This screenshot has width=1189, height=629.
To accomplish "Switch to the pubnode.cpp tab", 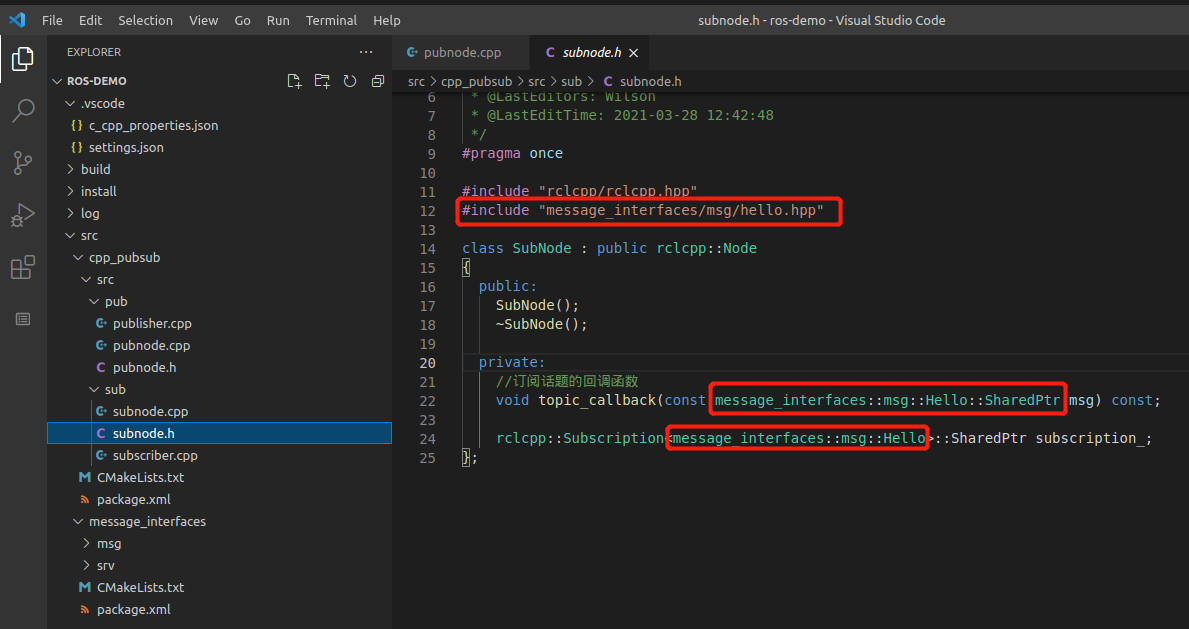I will pyautogui.click(x=462, y=52).
